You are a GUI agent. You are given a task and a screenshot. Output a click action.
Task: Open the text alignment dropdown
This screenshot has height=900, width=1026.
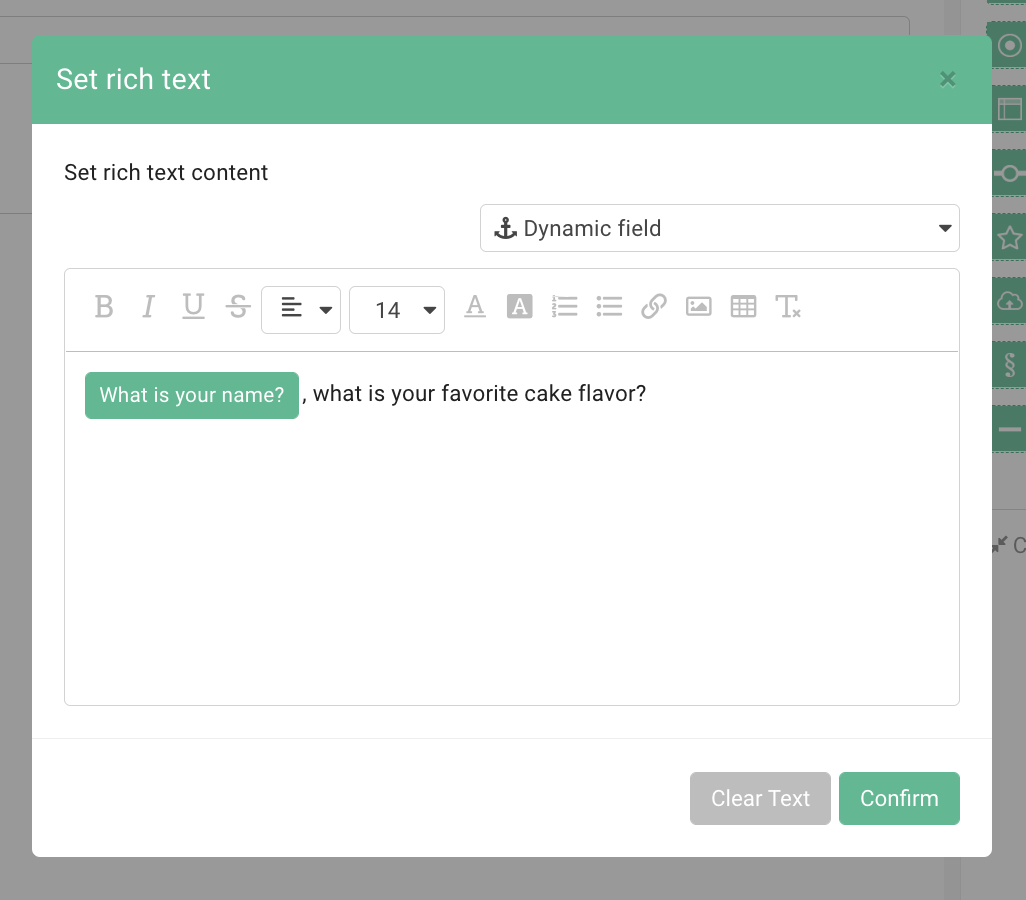point(300,309)
